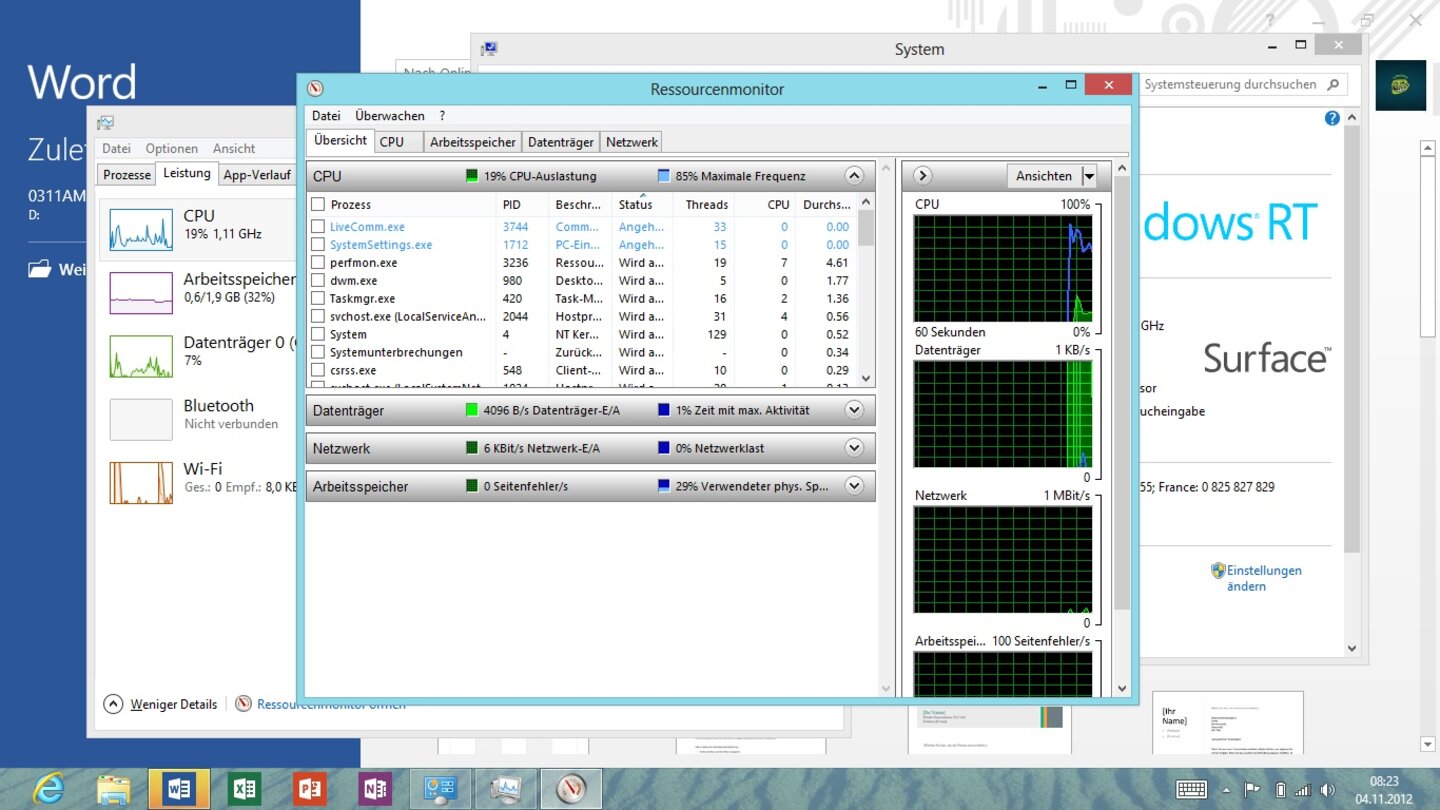Switch to Word in the taskbar

[179, 789]
